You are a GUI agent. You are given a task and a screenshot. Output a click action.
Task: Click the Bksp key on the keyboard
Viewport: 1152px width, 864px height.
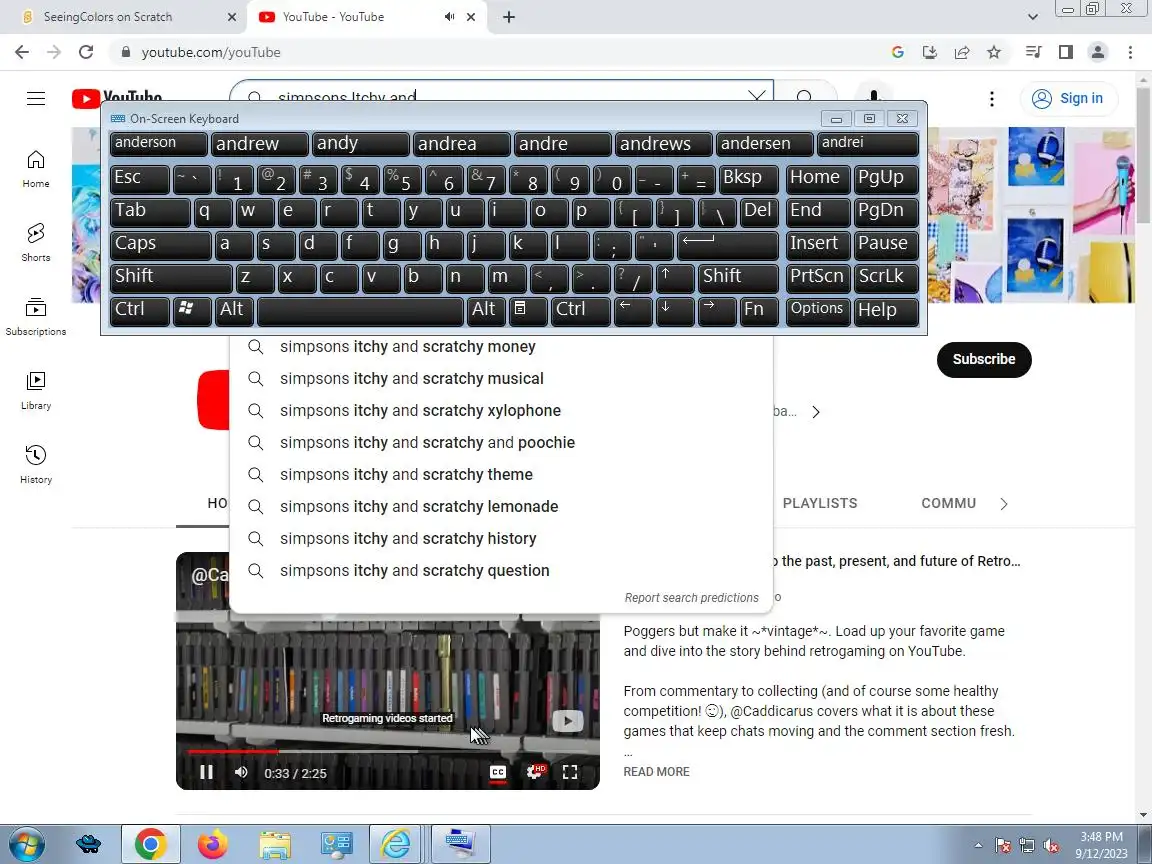749,179
